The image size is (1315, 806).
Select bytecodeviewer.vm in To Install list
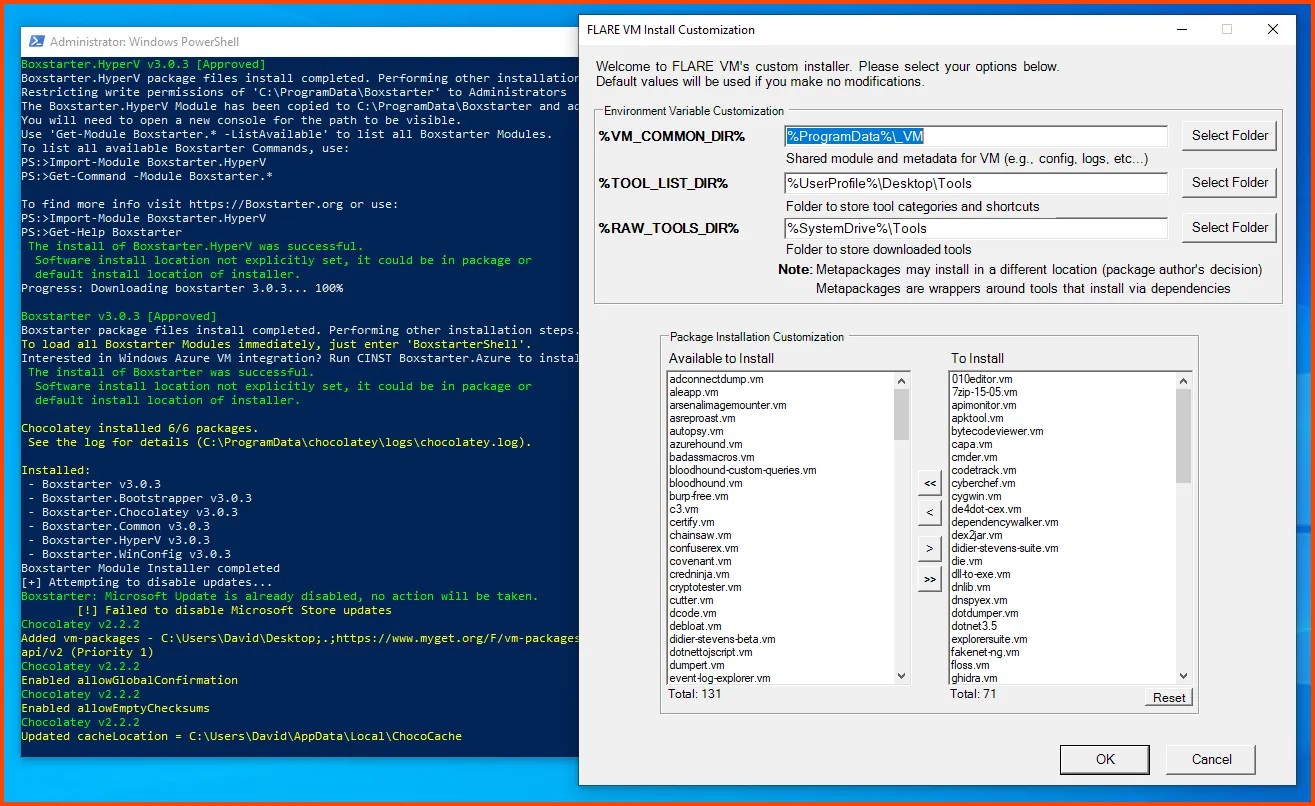click(x=997, y=432)
